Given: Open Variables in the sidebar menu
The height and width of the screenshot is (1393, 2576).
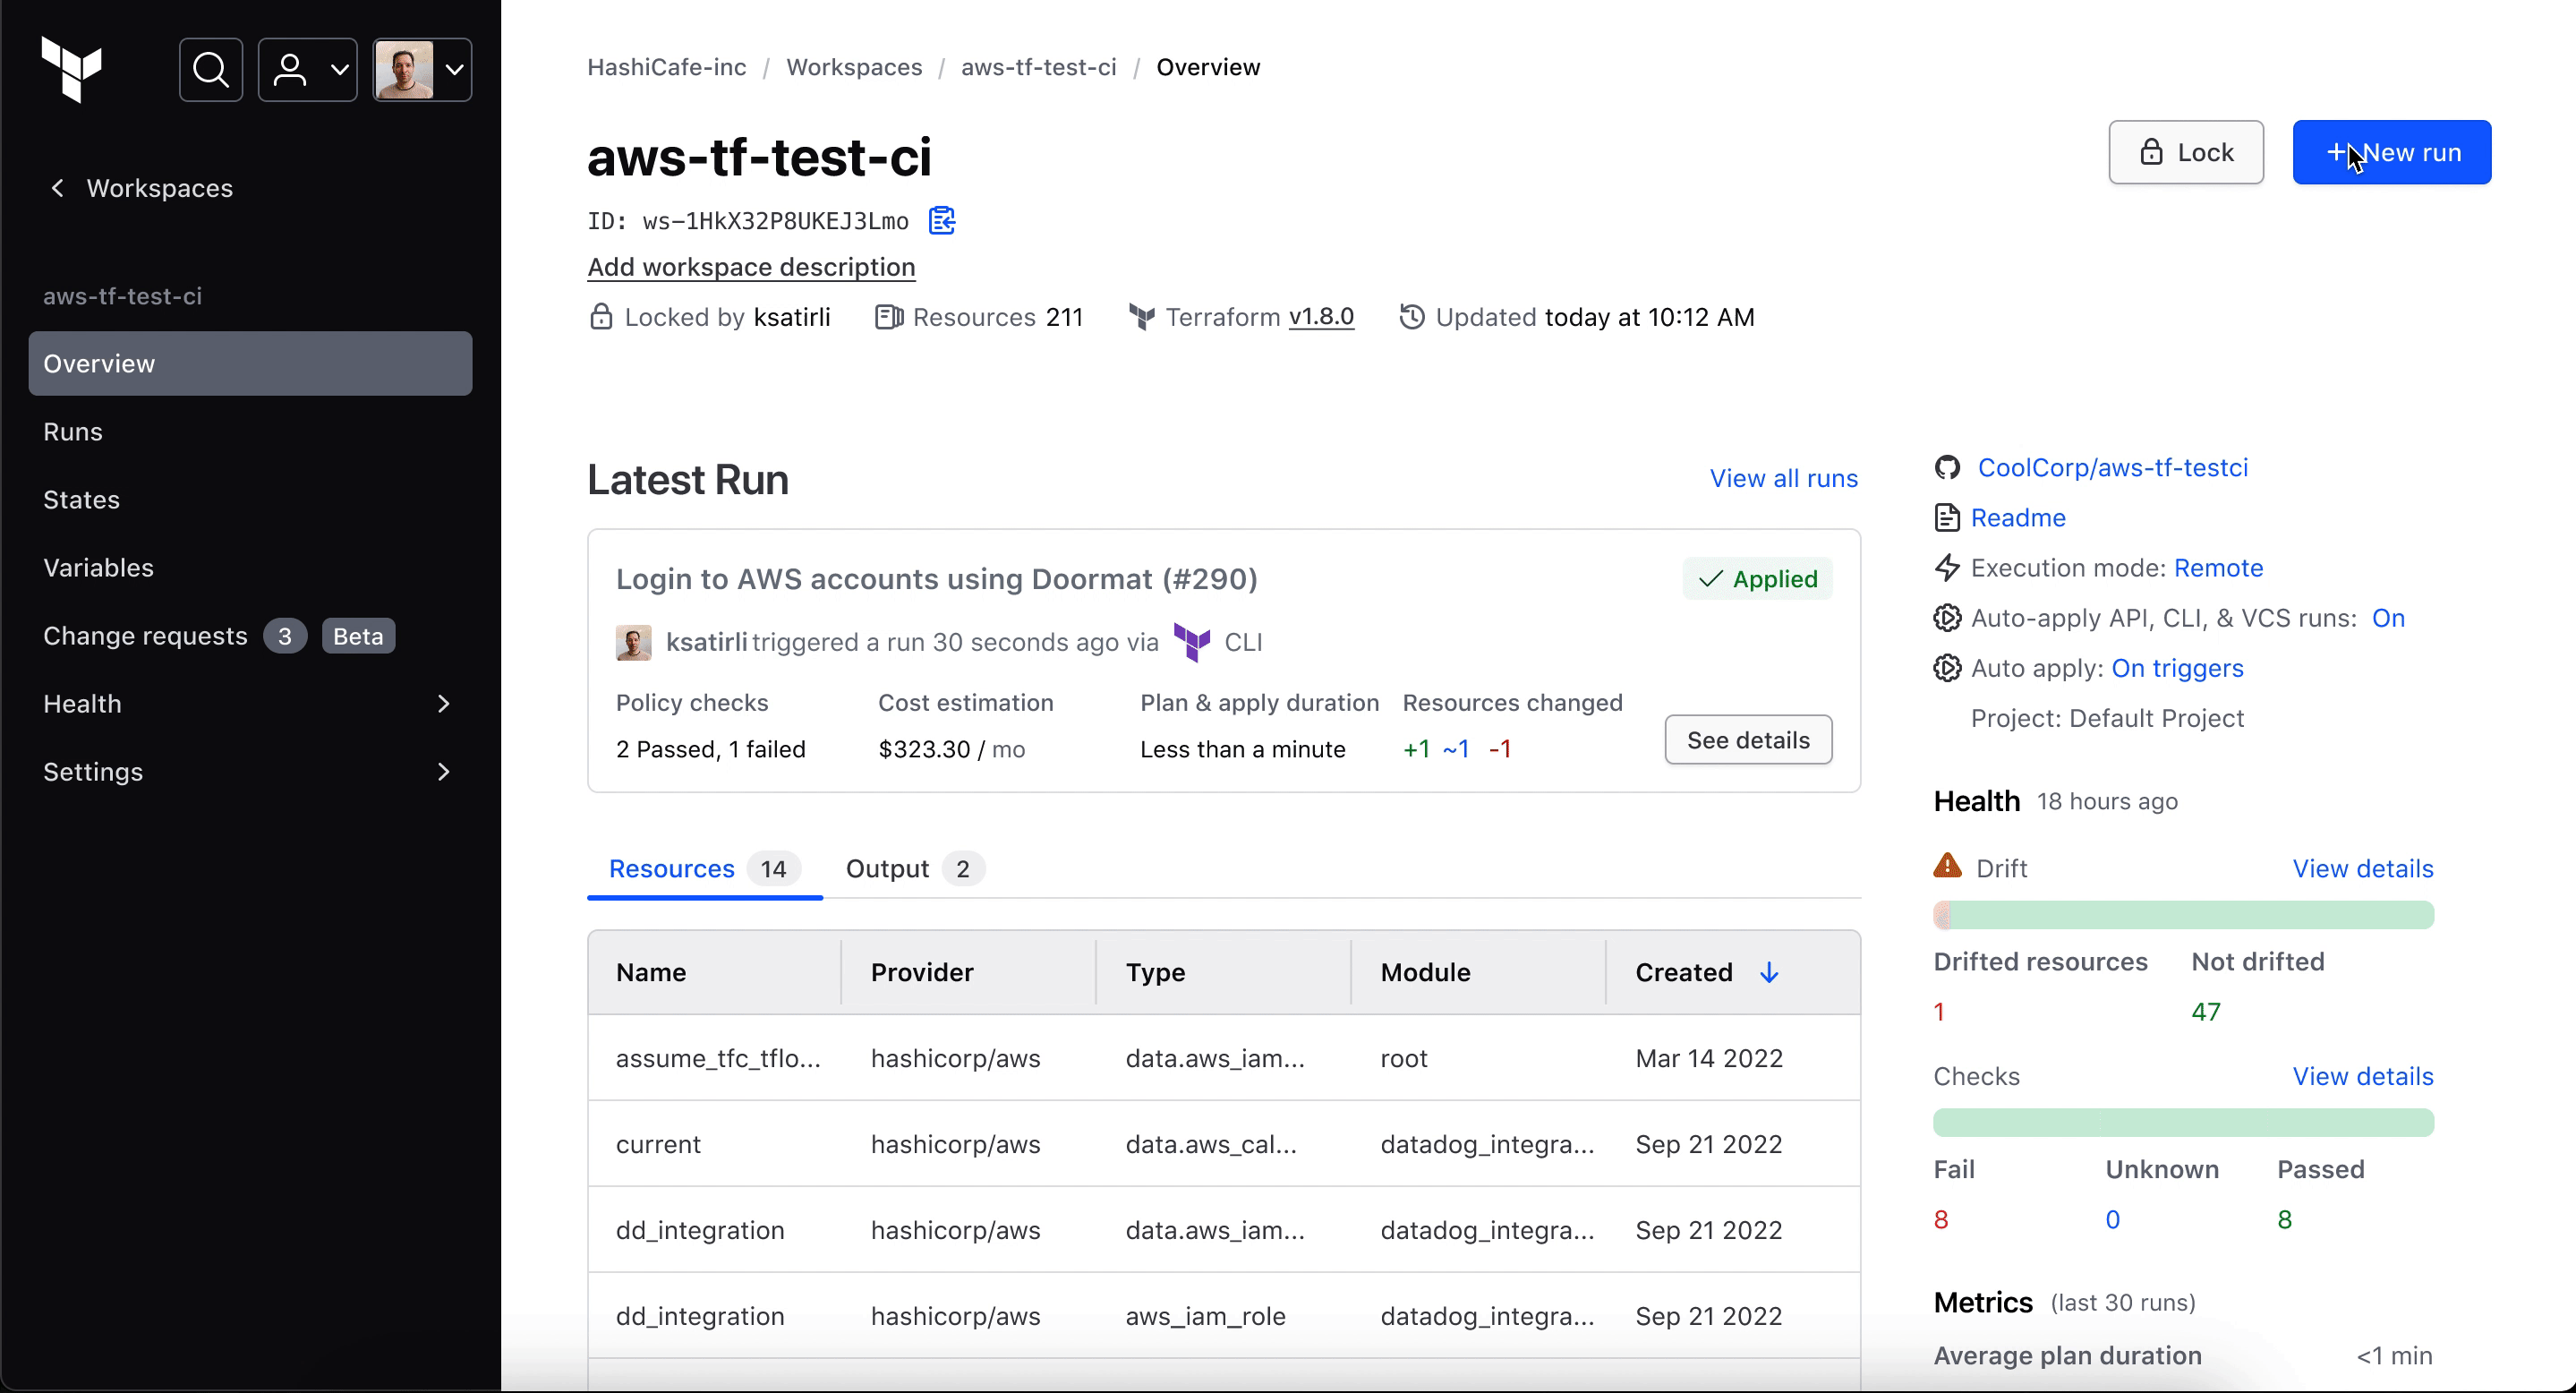Looking at the screenshot, I should (98, 568).
